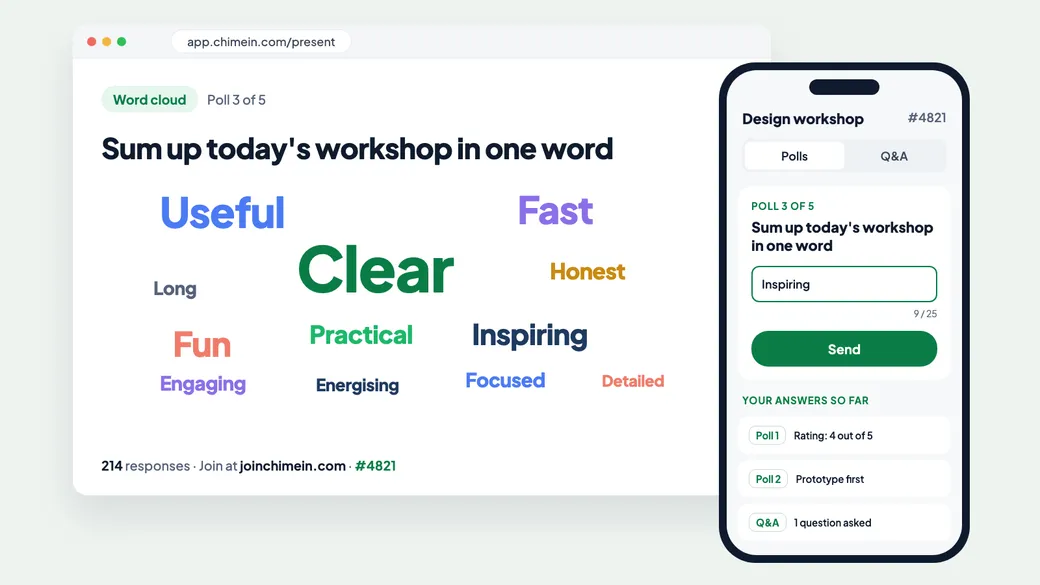1040x585 pixels.
Task: Click the word Useful in the cloud
Action: click(x=222, y=212)
